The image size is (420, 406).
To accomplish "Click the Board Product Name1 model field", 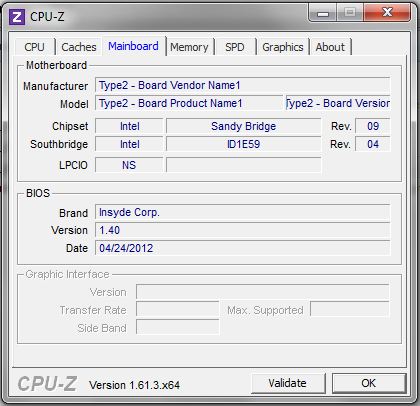I will tap(189, 103).
